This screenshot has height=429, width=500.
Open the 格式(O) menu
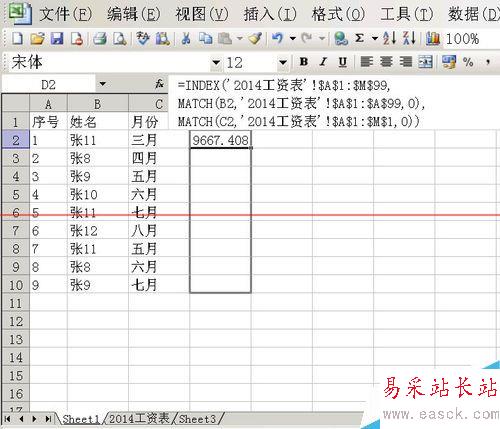pyautogui.click(x=338, y=15)
